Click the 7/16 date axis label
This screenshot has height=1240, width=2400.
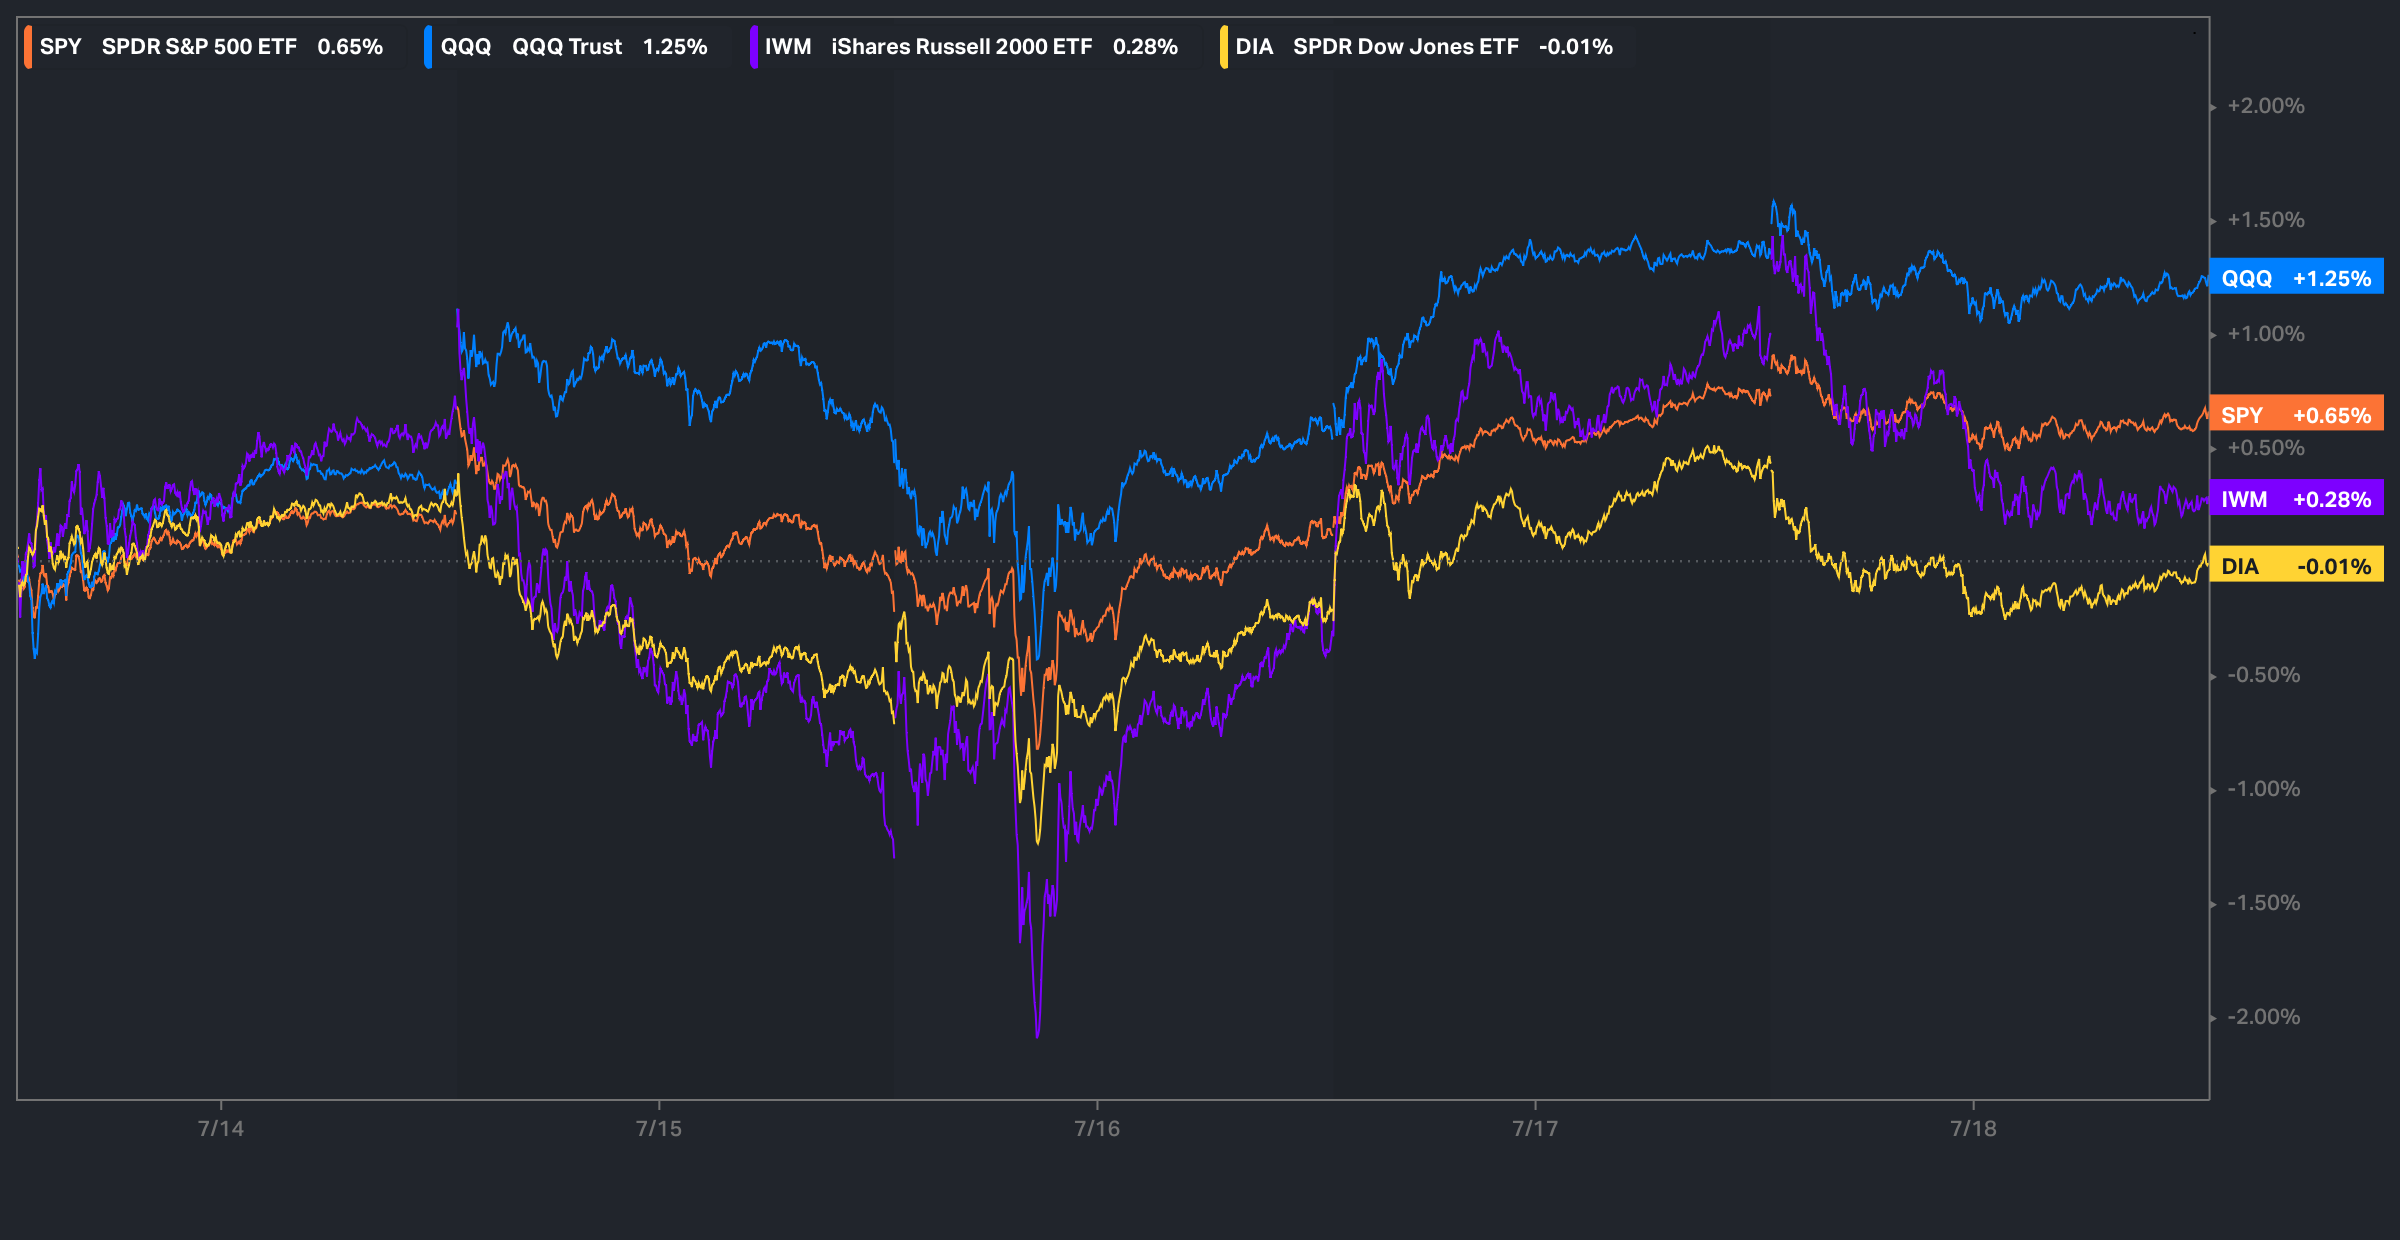pos(1097,1128)
